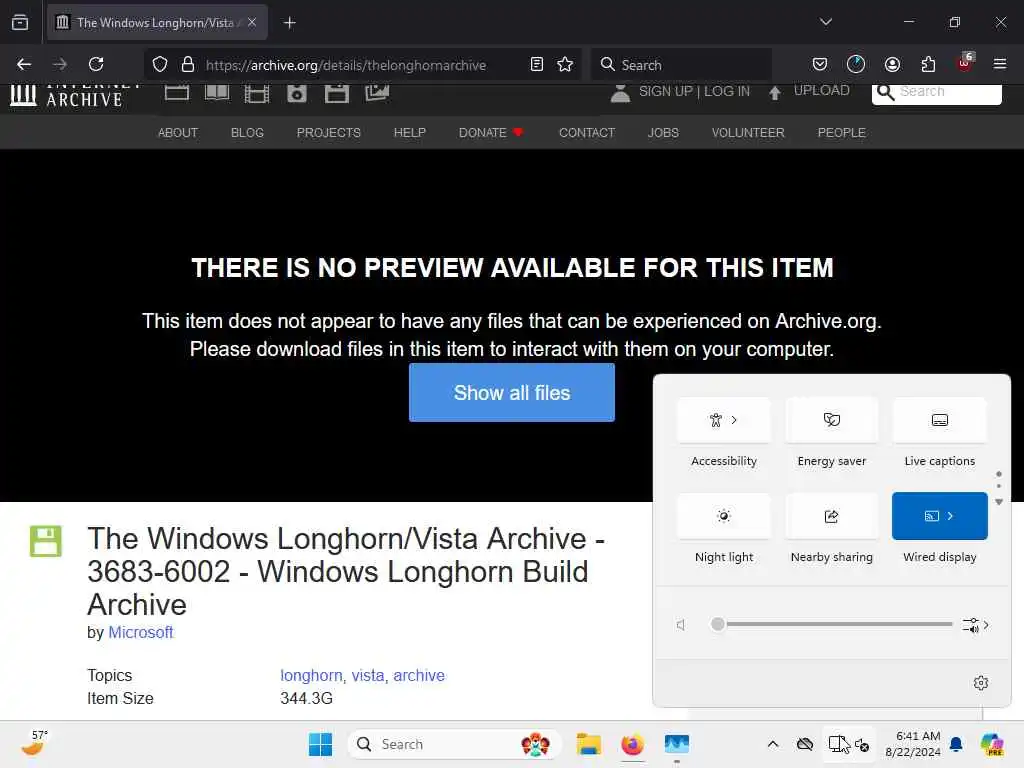1024x768 pixels.
Task: Open Firefox hamburger application menu
Action: (x=1000, y=64)
